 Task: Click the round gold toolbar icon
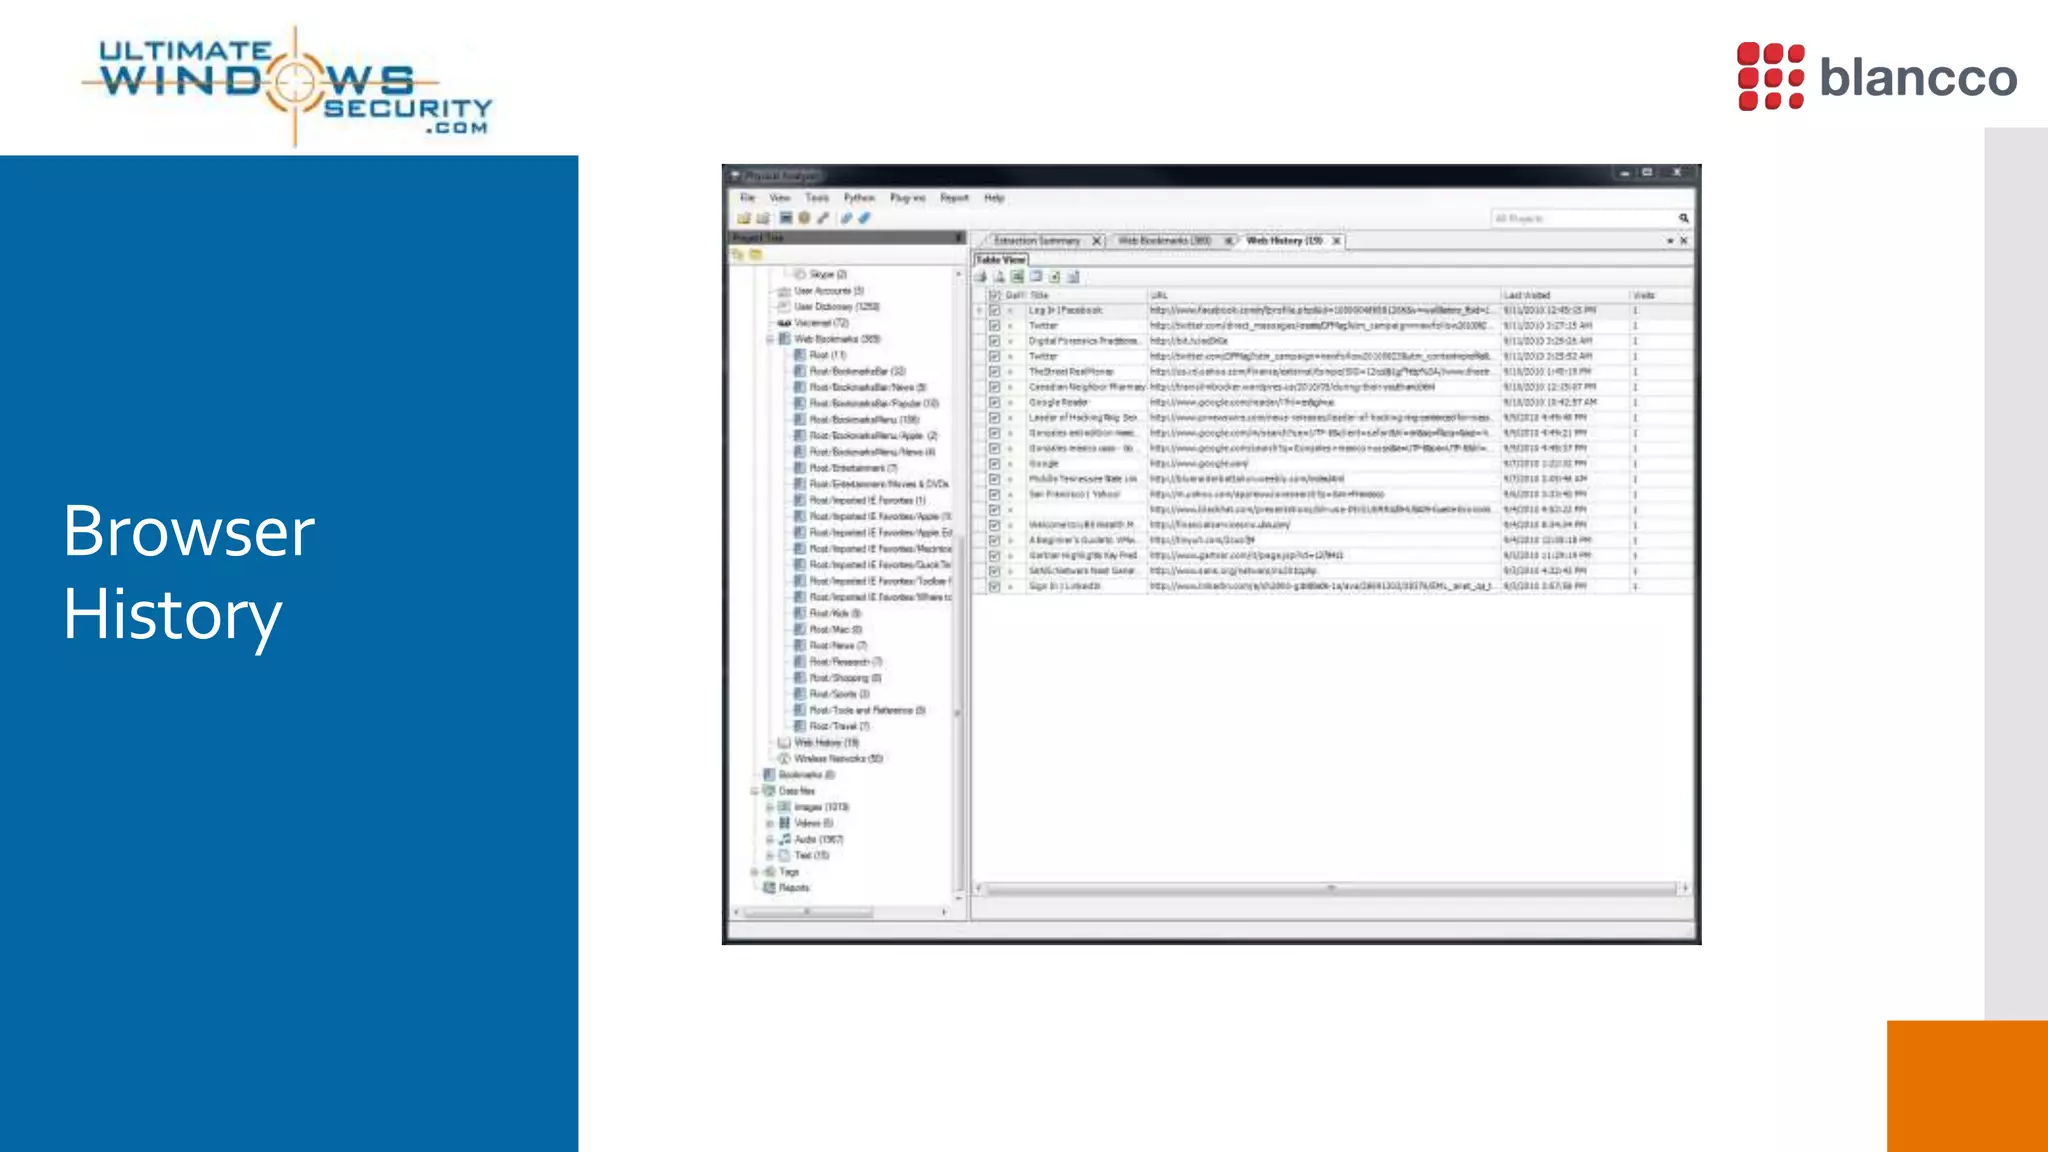coord(804,218)
